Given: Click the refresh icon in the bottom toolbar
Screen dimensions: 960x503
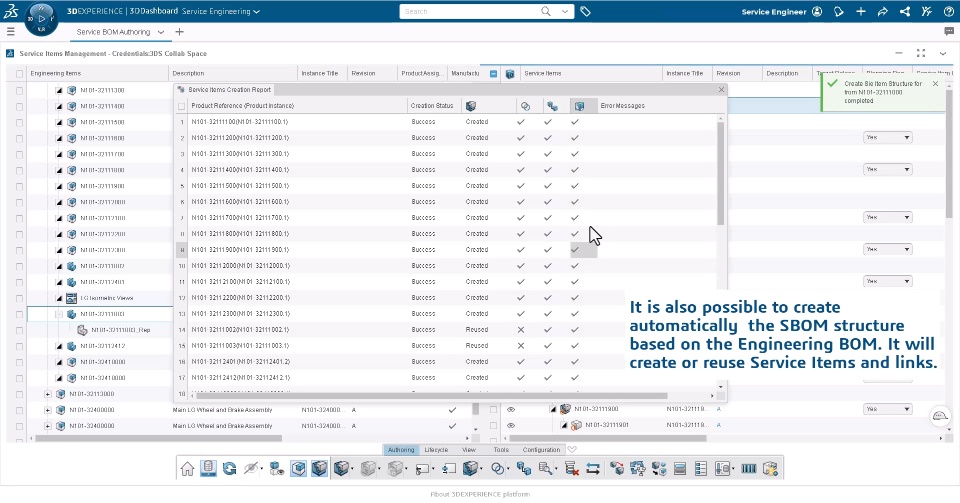Looking at the screenshot, I should (x=230, y=469).
